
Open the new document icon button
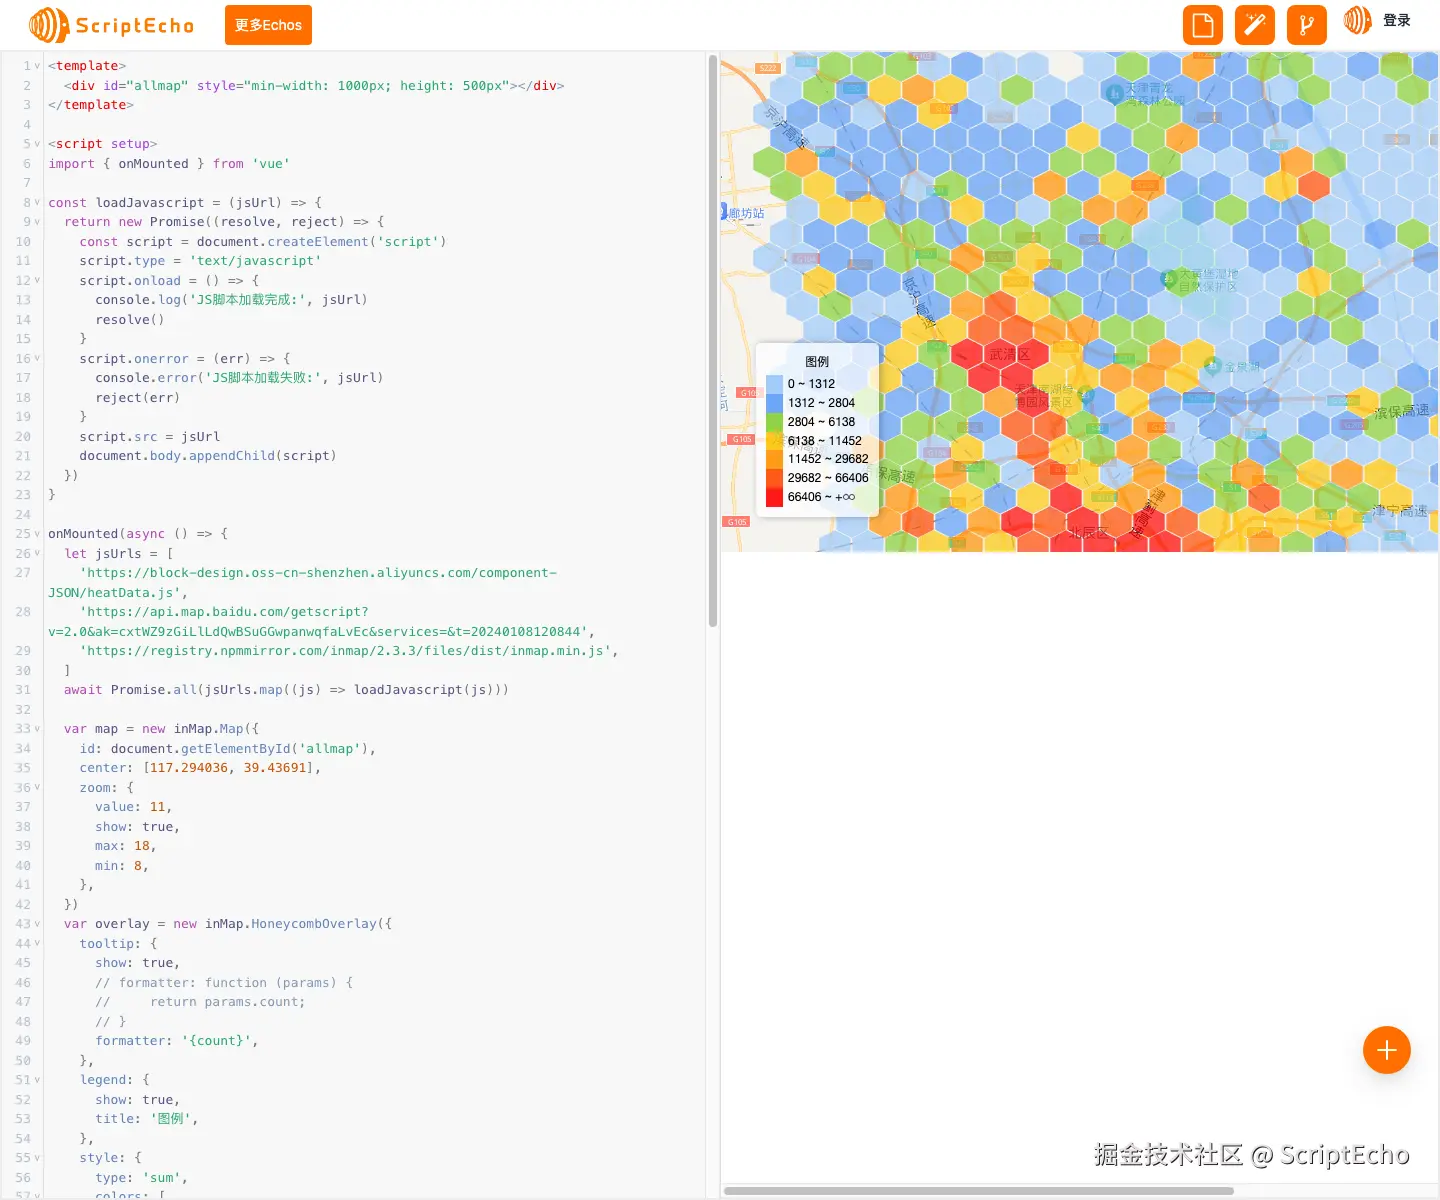point(1203,25)
